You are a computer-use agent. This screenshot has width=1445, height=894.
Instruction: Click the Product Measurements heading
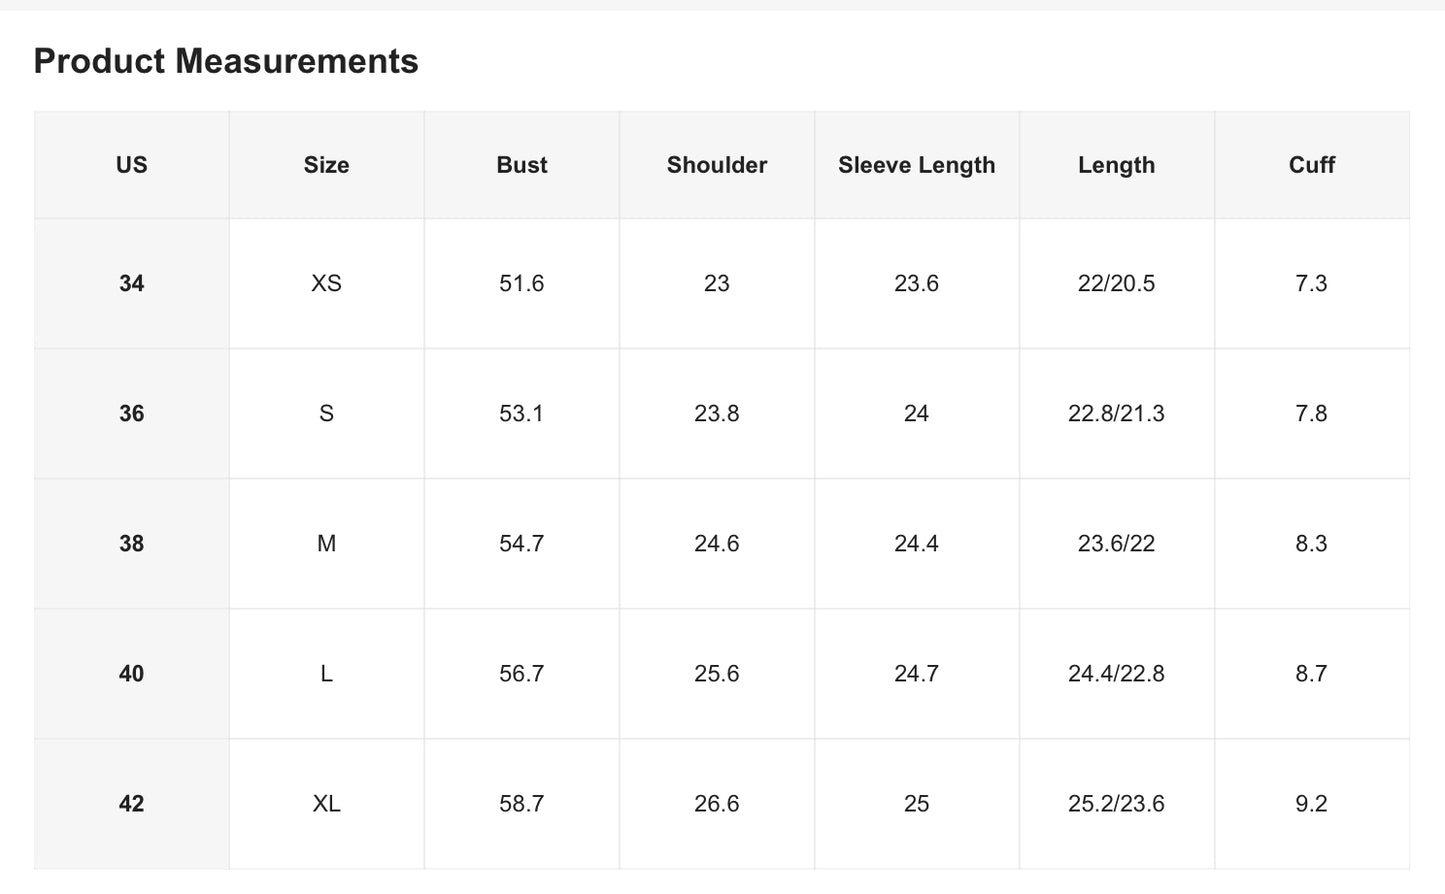click(226, 62)
